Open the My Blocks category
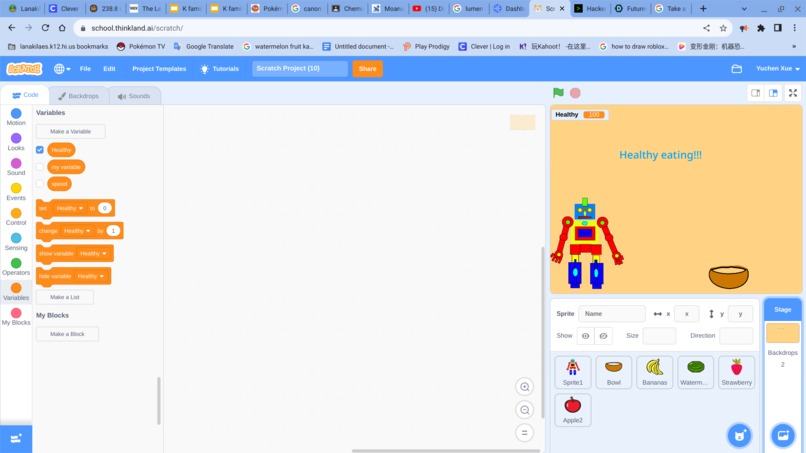Image resolution: width=806 pixels, height=453 pixels. coord(16,316)
